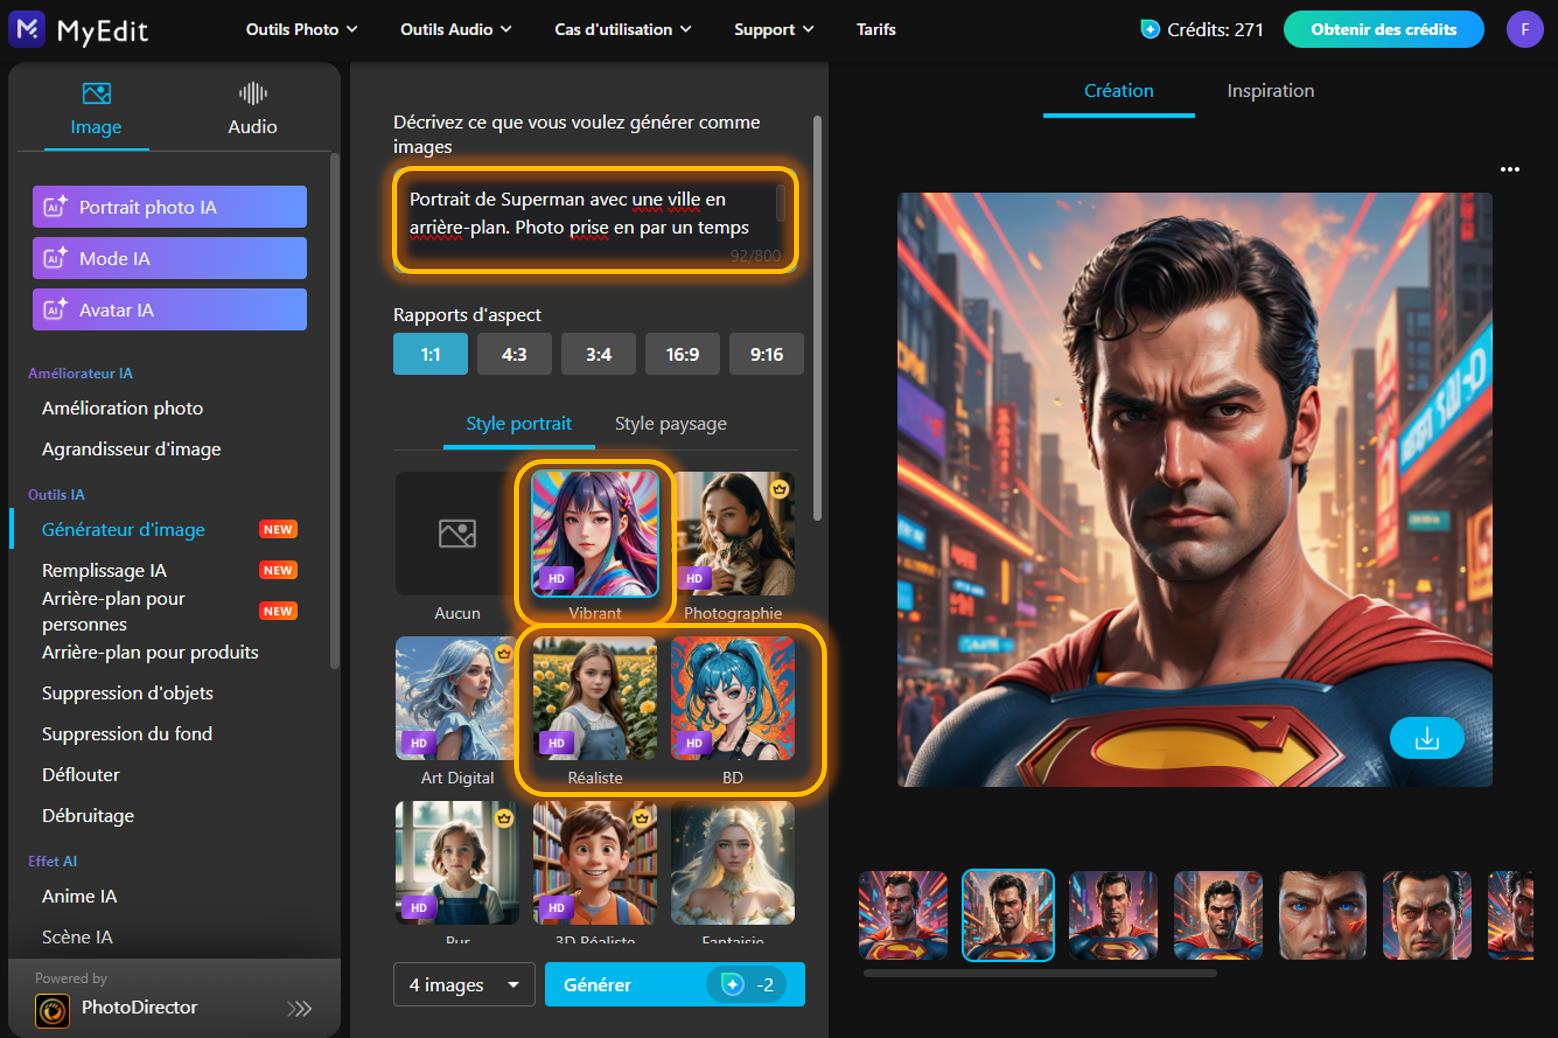Open Scène IA effect

click(x=77, y=938)
